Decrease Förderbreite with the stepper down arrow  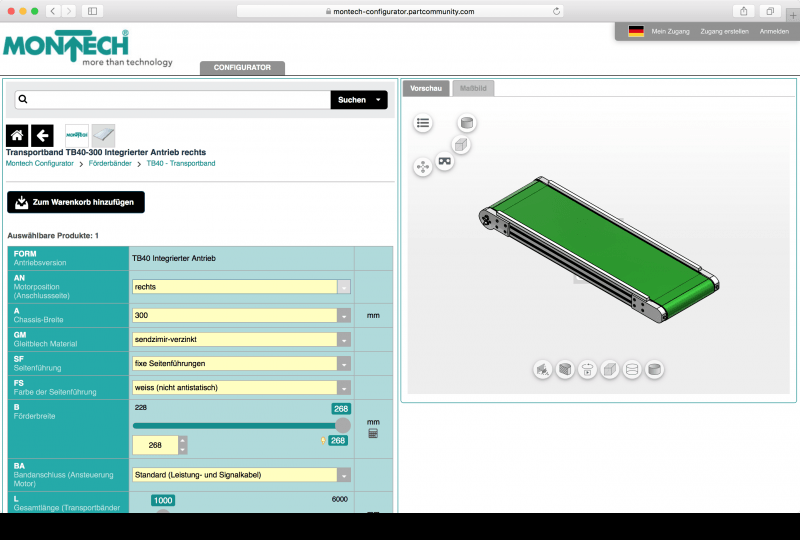[x=183, y=450]
